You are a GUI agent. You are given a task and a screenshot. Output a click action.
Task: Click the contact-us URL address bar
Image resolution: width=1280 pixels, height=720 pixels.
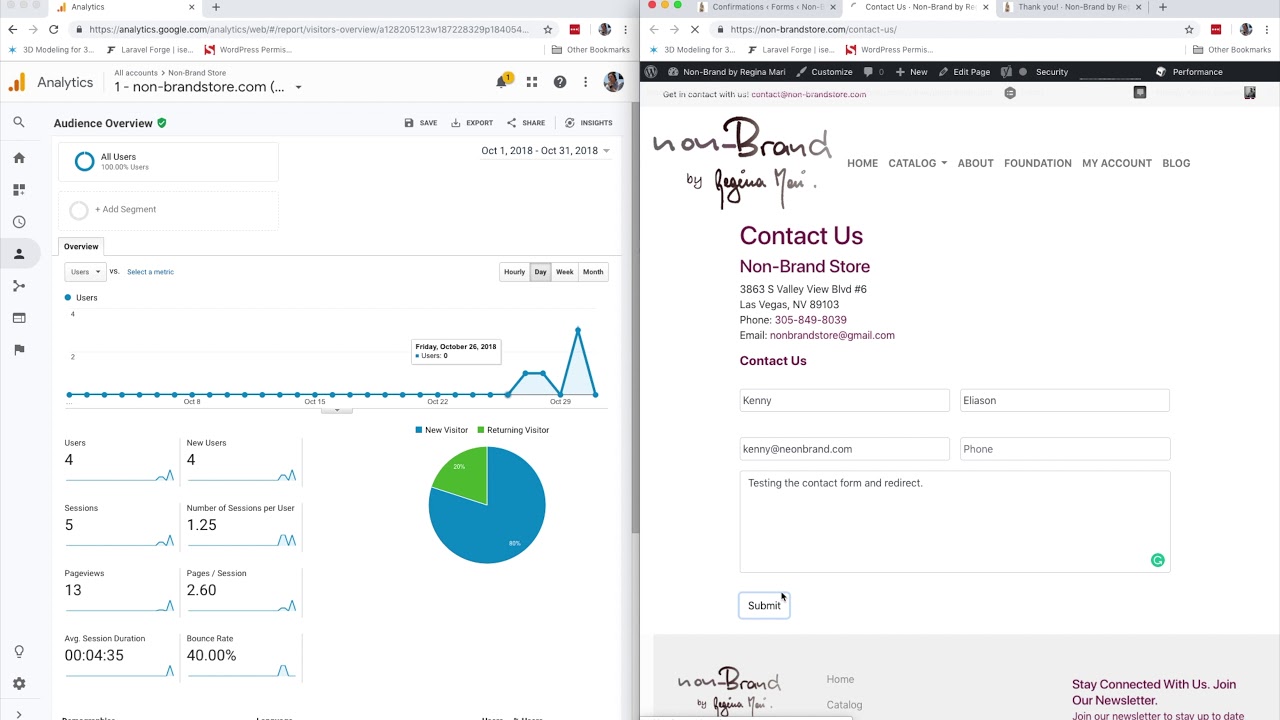tap(950, 30)
